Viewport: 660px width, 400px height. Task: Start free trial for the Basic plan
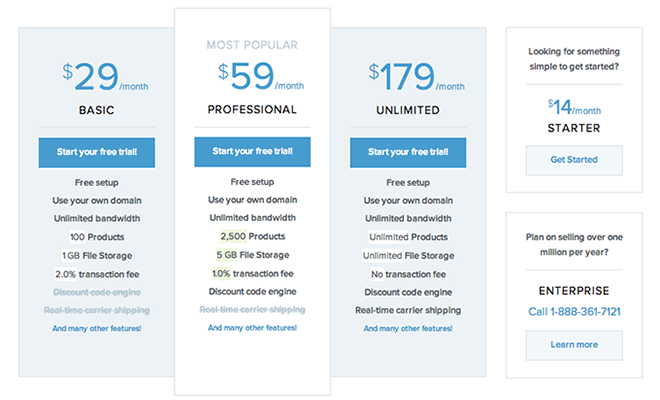[x=97, y=152]
